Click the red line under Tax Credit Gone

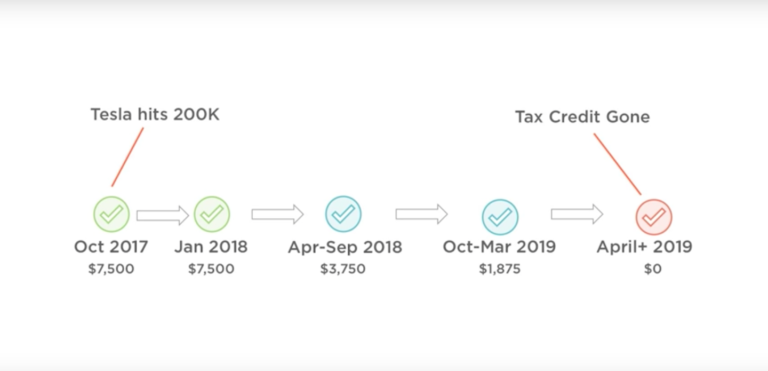point(618,164)
